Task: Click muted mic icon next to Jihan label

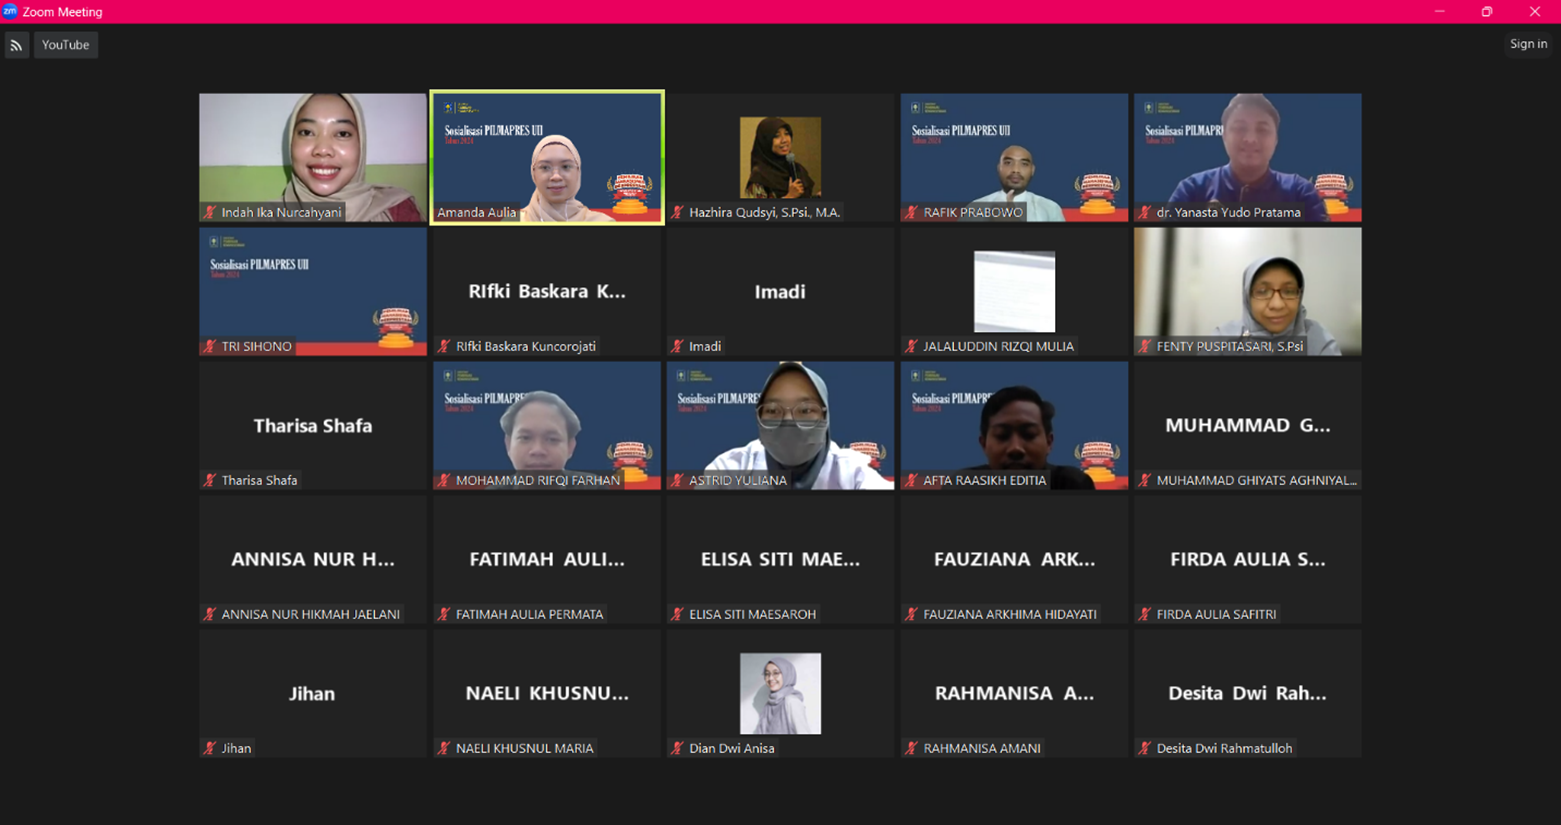Action: click(210, 748)
